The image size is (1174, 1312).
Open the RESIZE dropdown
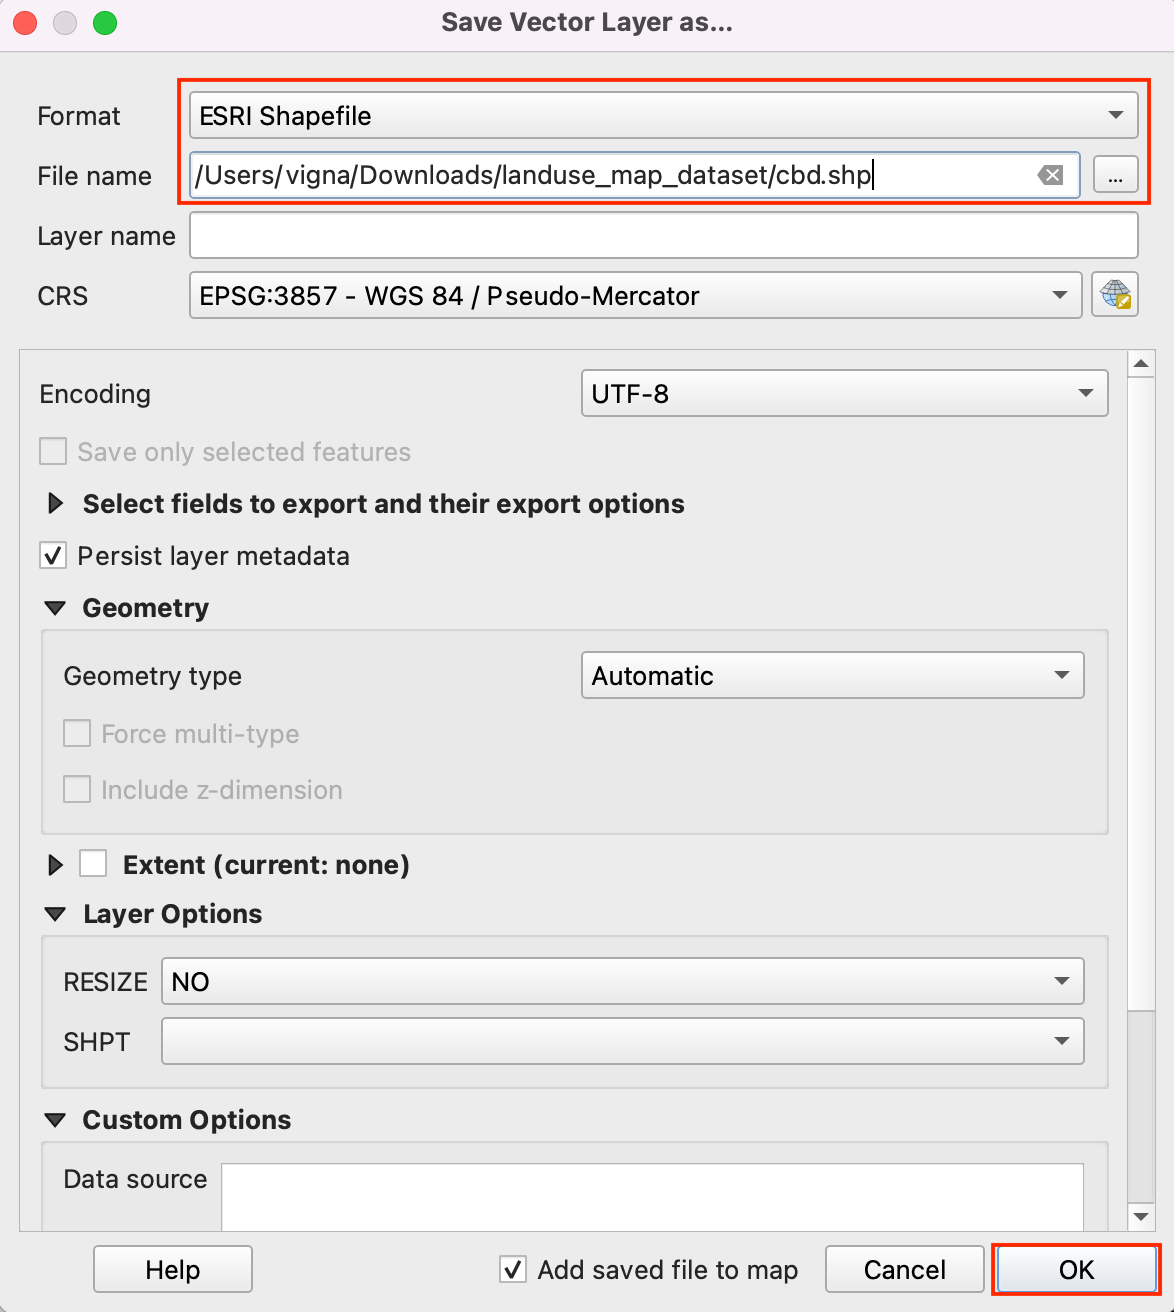[x=622, y=982]
